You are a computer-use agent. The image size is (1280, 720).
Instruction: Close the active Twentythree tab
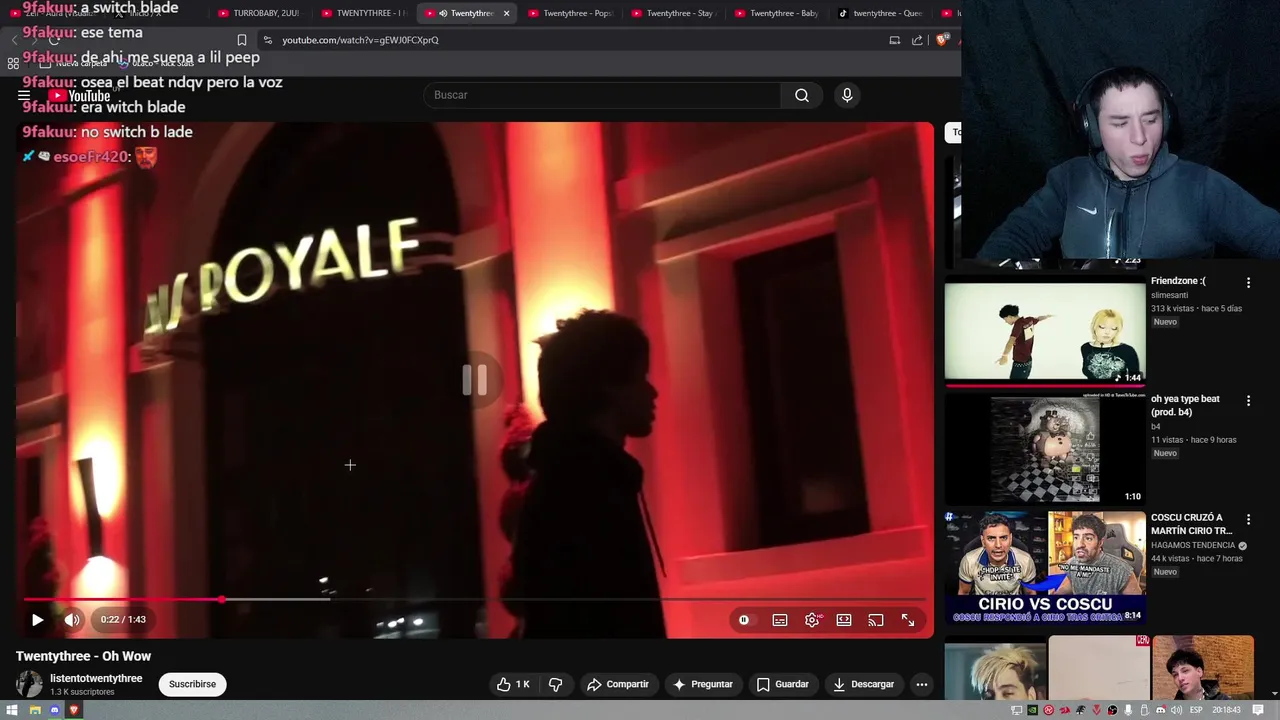(x=506, y=13)
